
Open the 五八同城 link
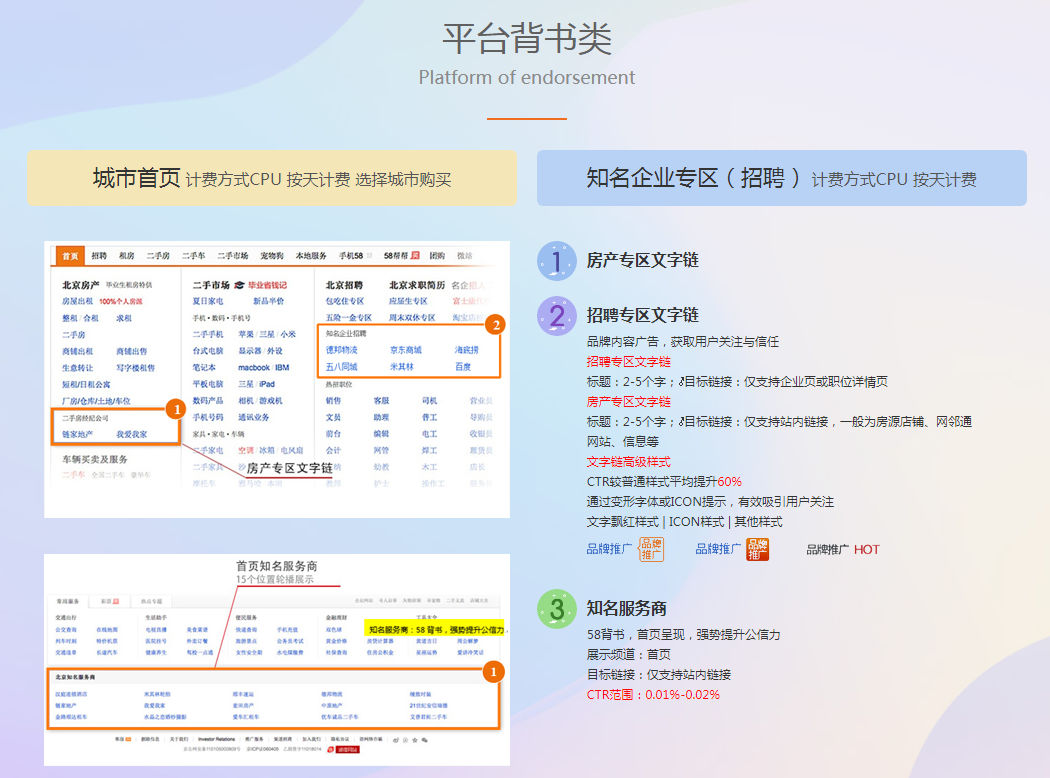[x=342, y=367]
